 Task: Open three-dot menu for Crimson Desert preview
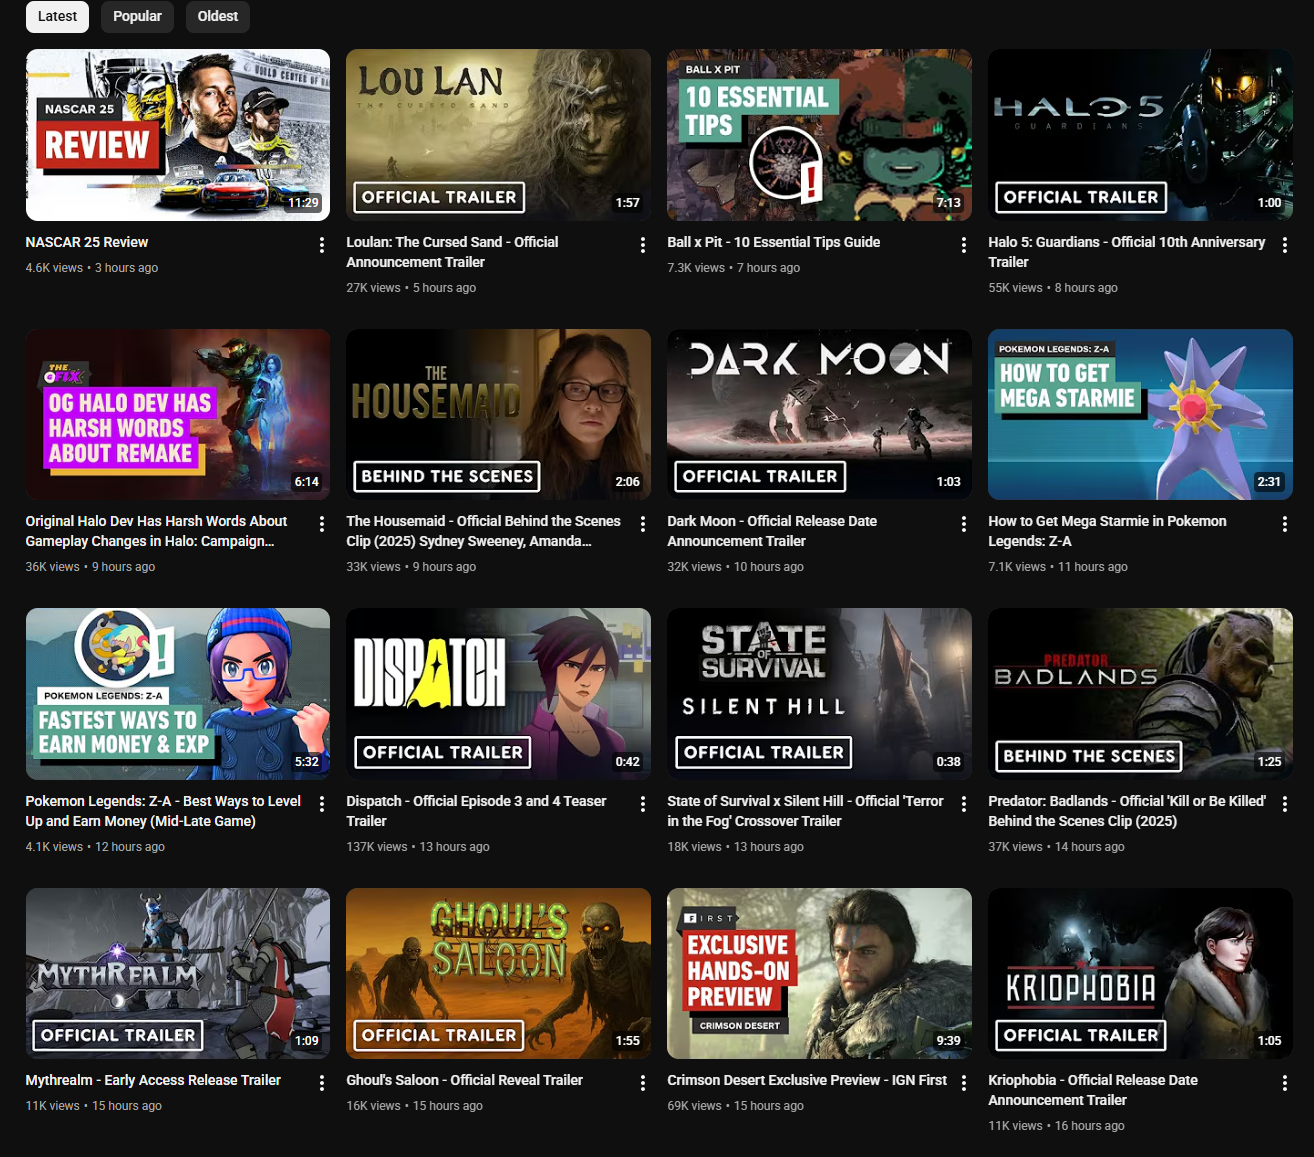964,1083
